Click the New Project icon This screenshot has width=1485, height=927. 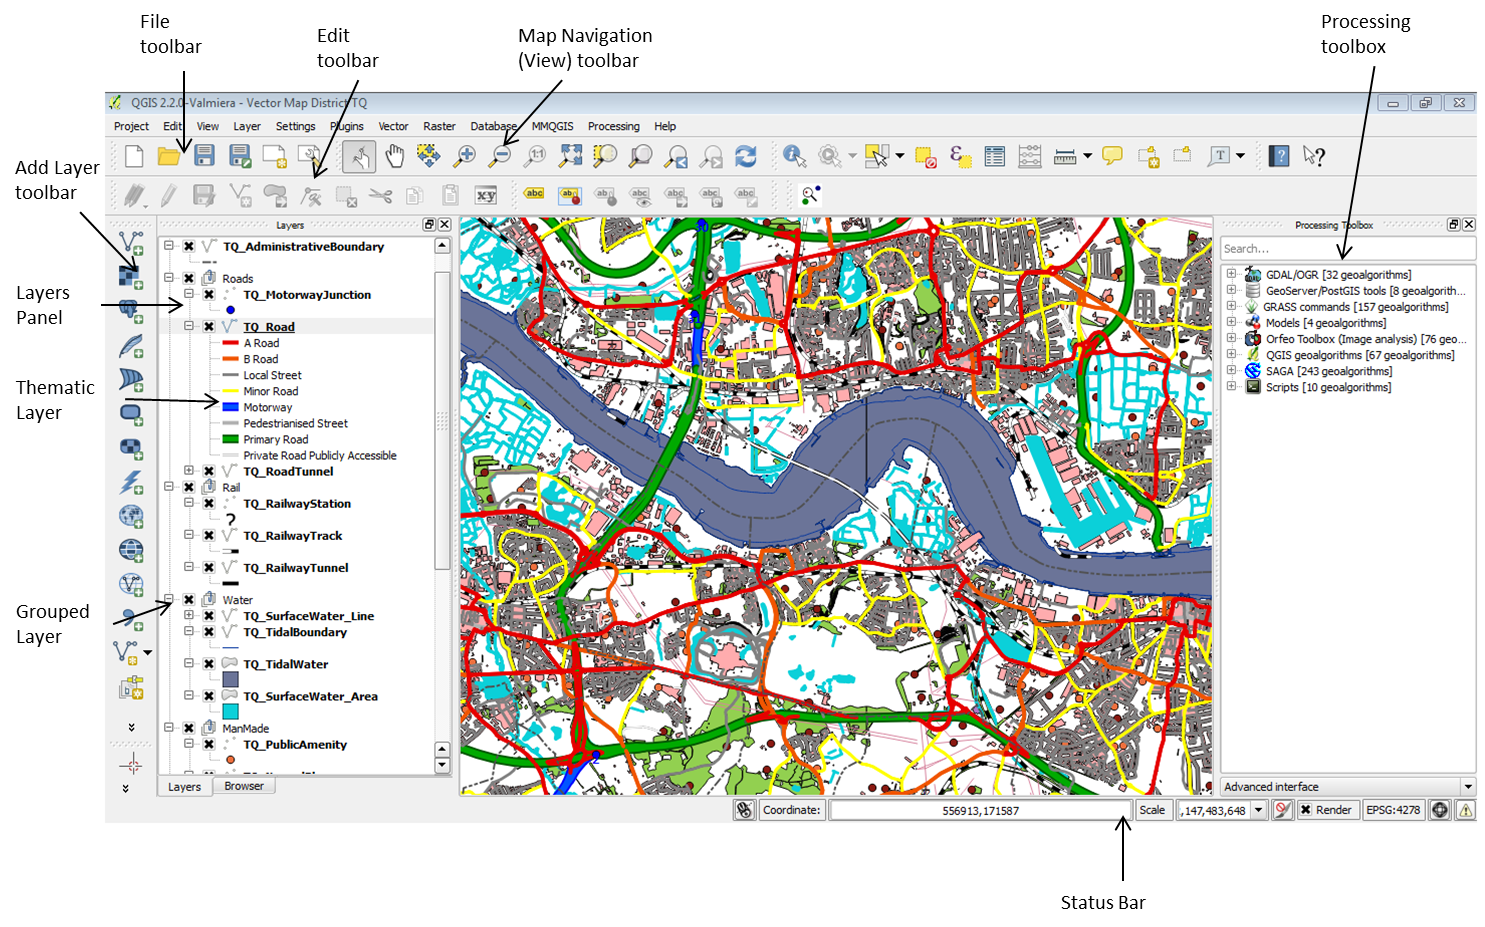click(134, 156)
